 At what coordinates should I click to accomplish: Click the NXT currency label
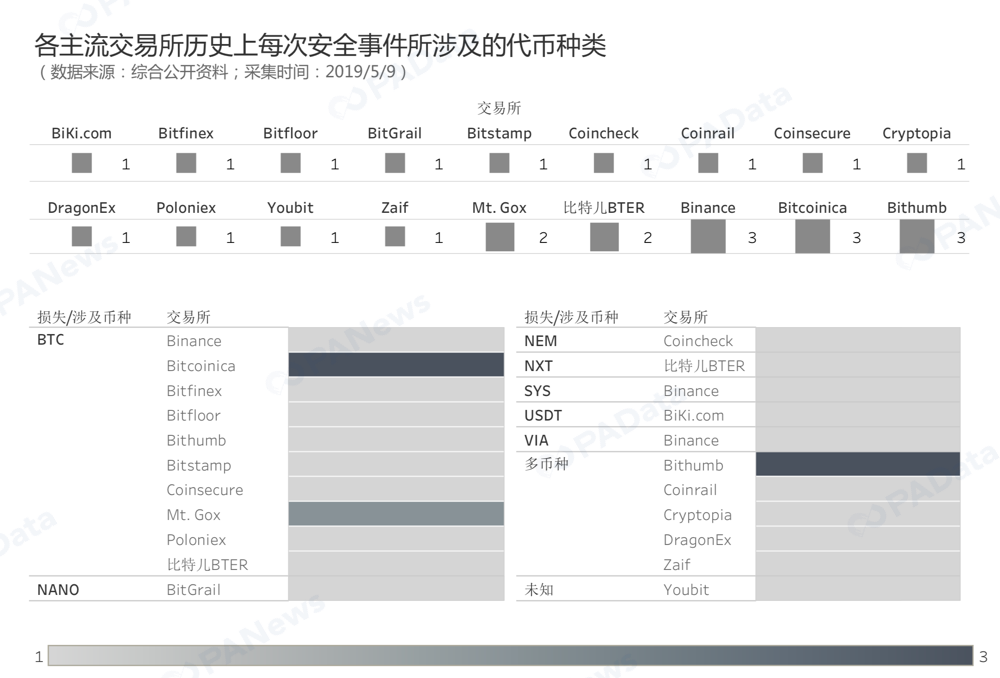coord(538,365)
